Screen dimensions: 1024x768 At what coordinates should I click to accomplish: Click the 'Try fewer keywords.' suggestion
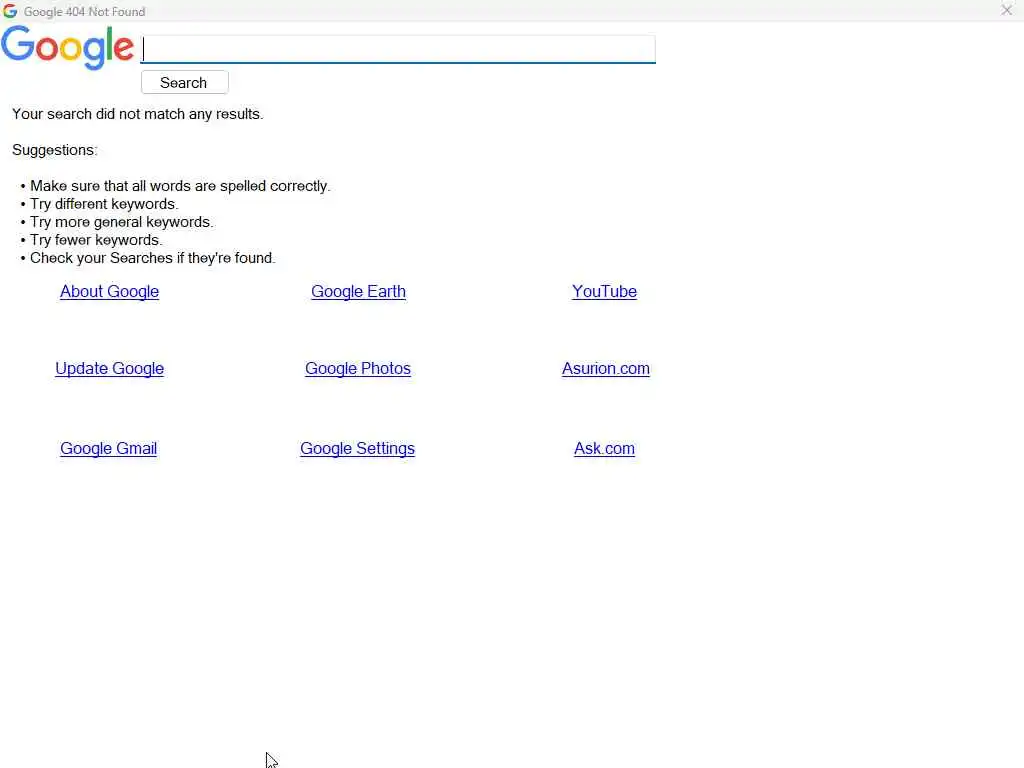(x=96, y=240)
